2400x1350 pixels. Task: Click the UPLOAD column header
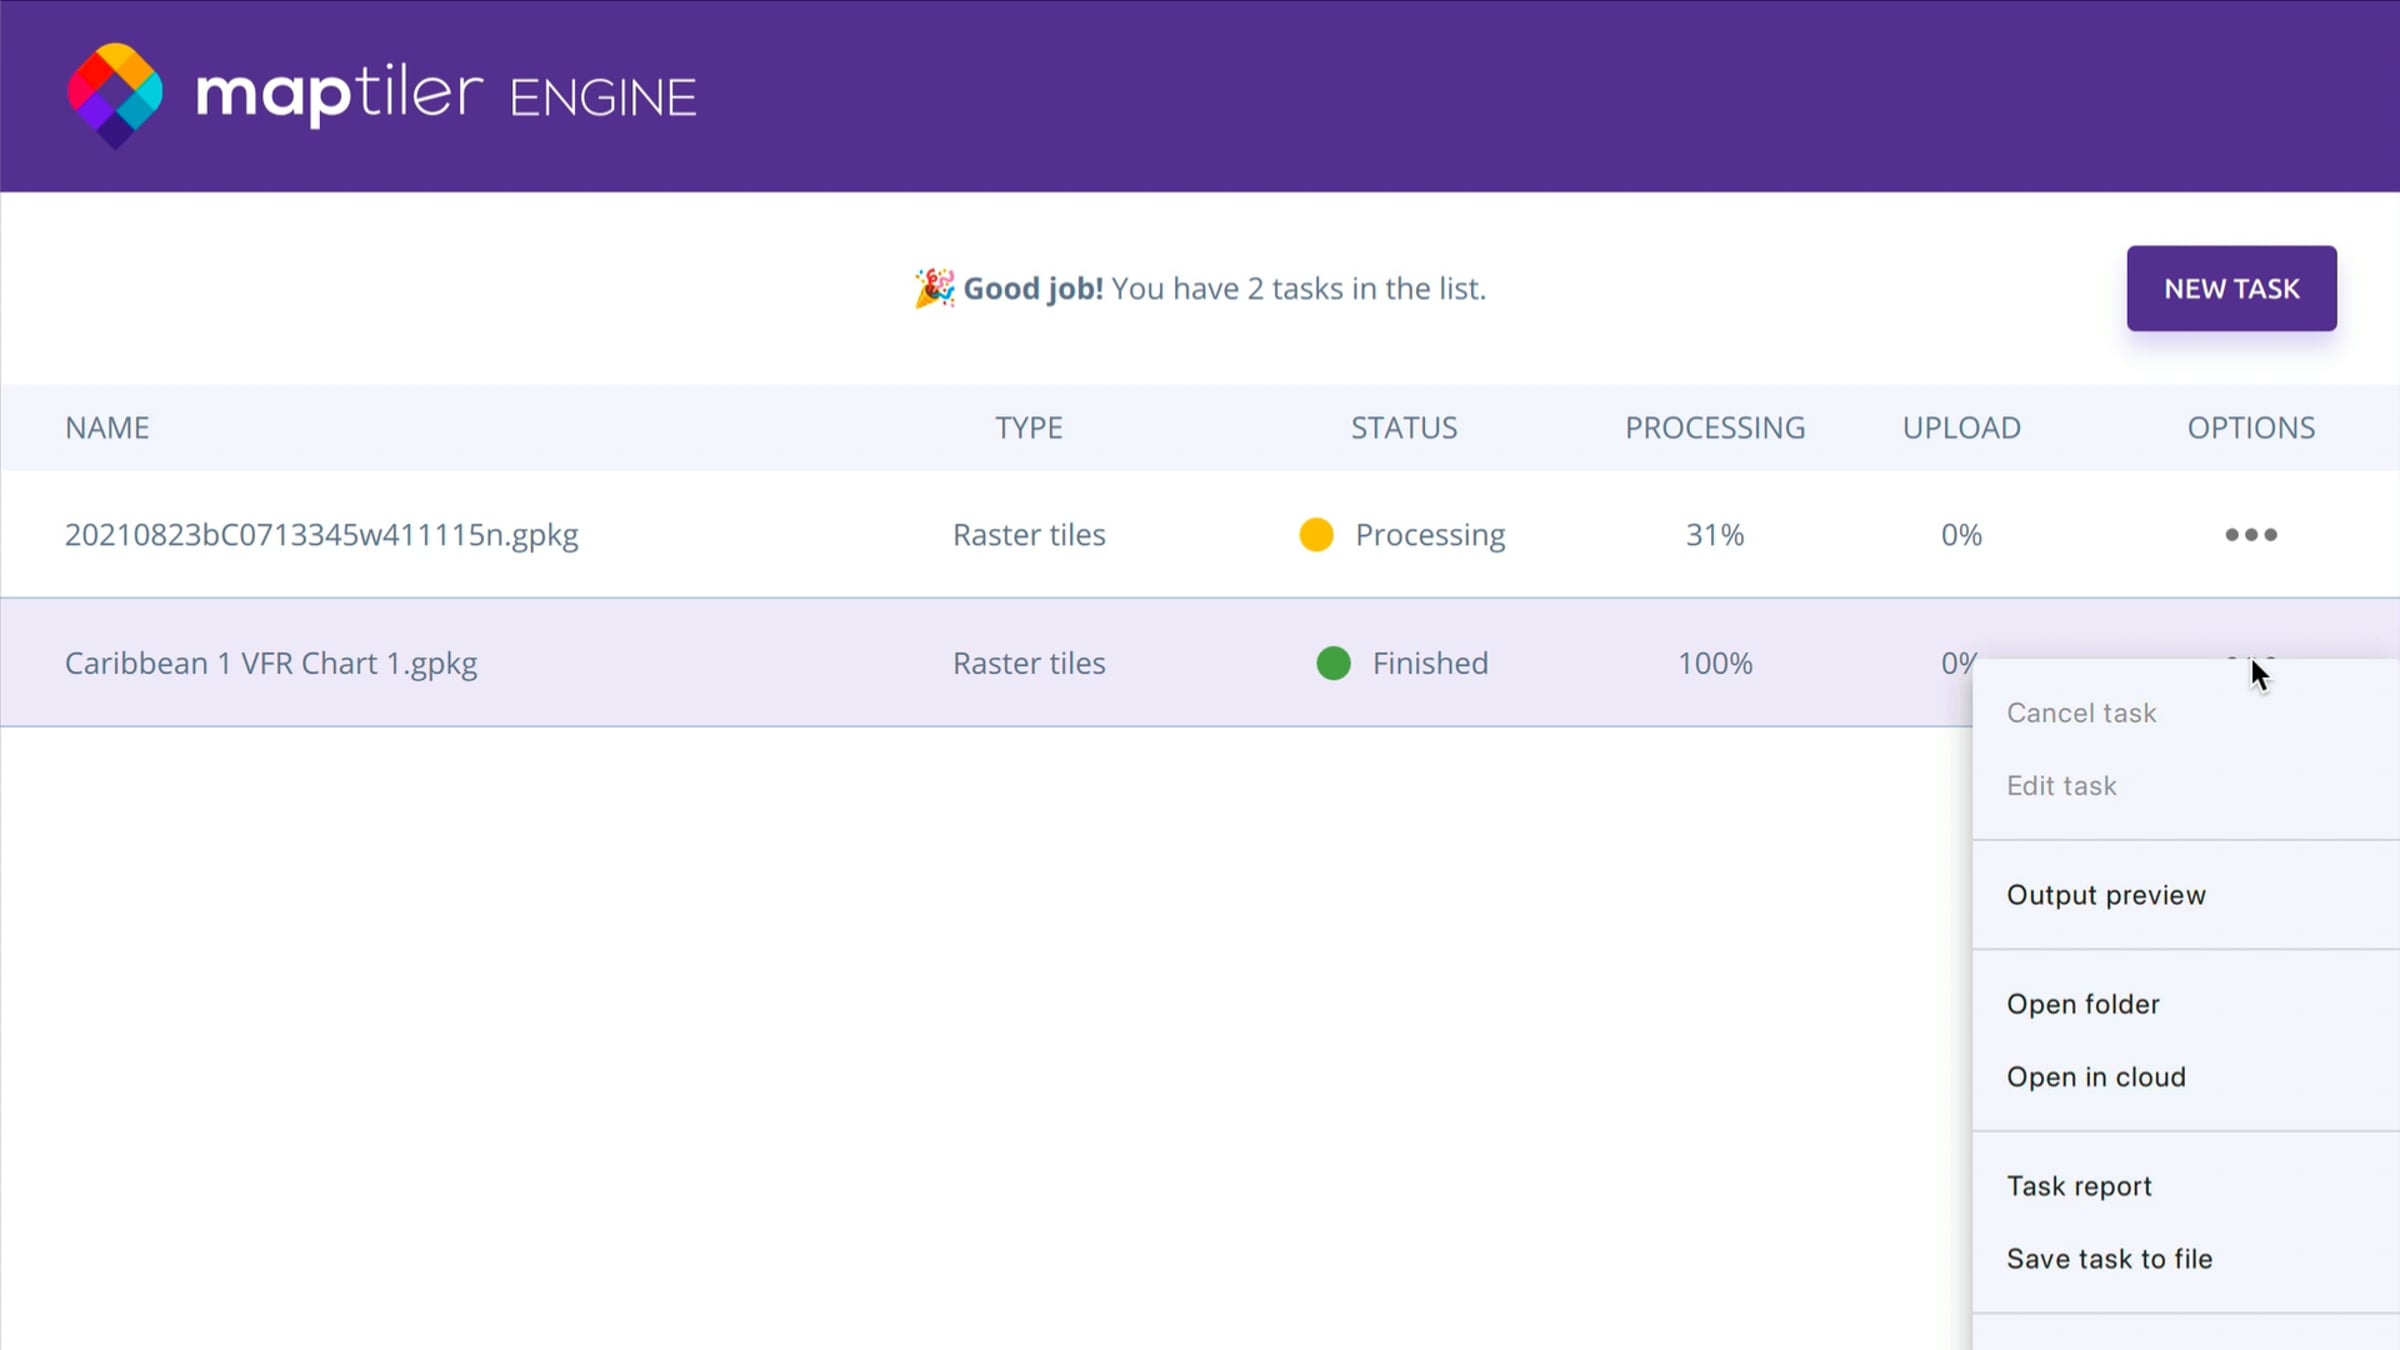point(1961,428)
